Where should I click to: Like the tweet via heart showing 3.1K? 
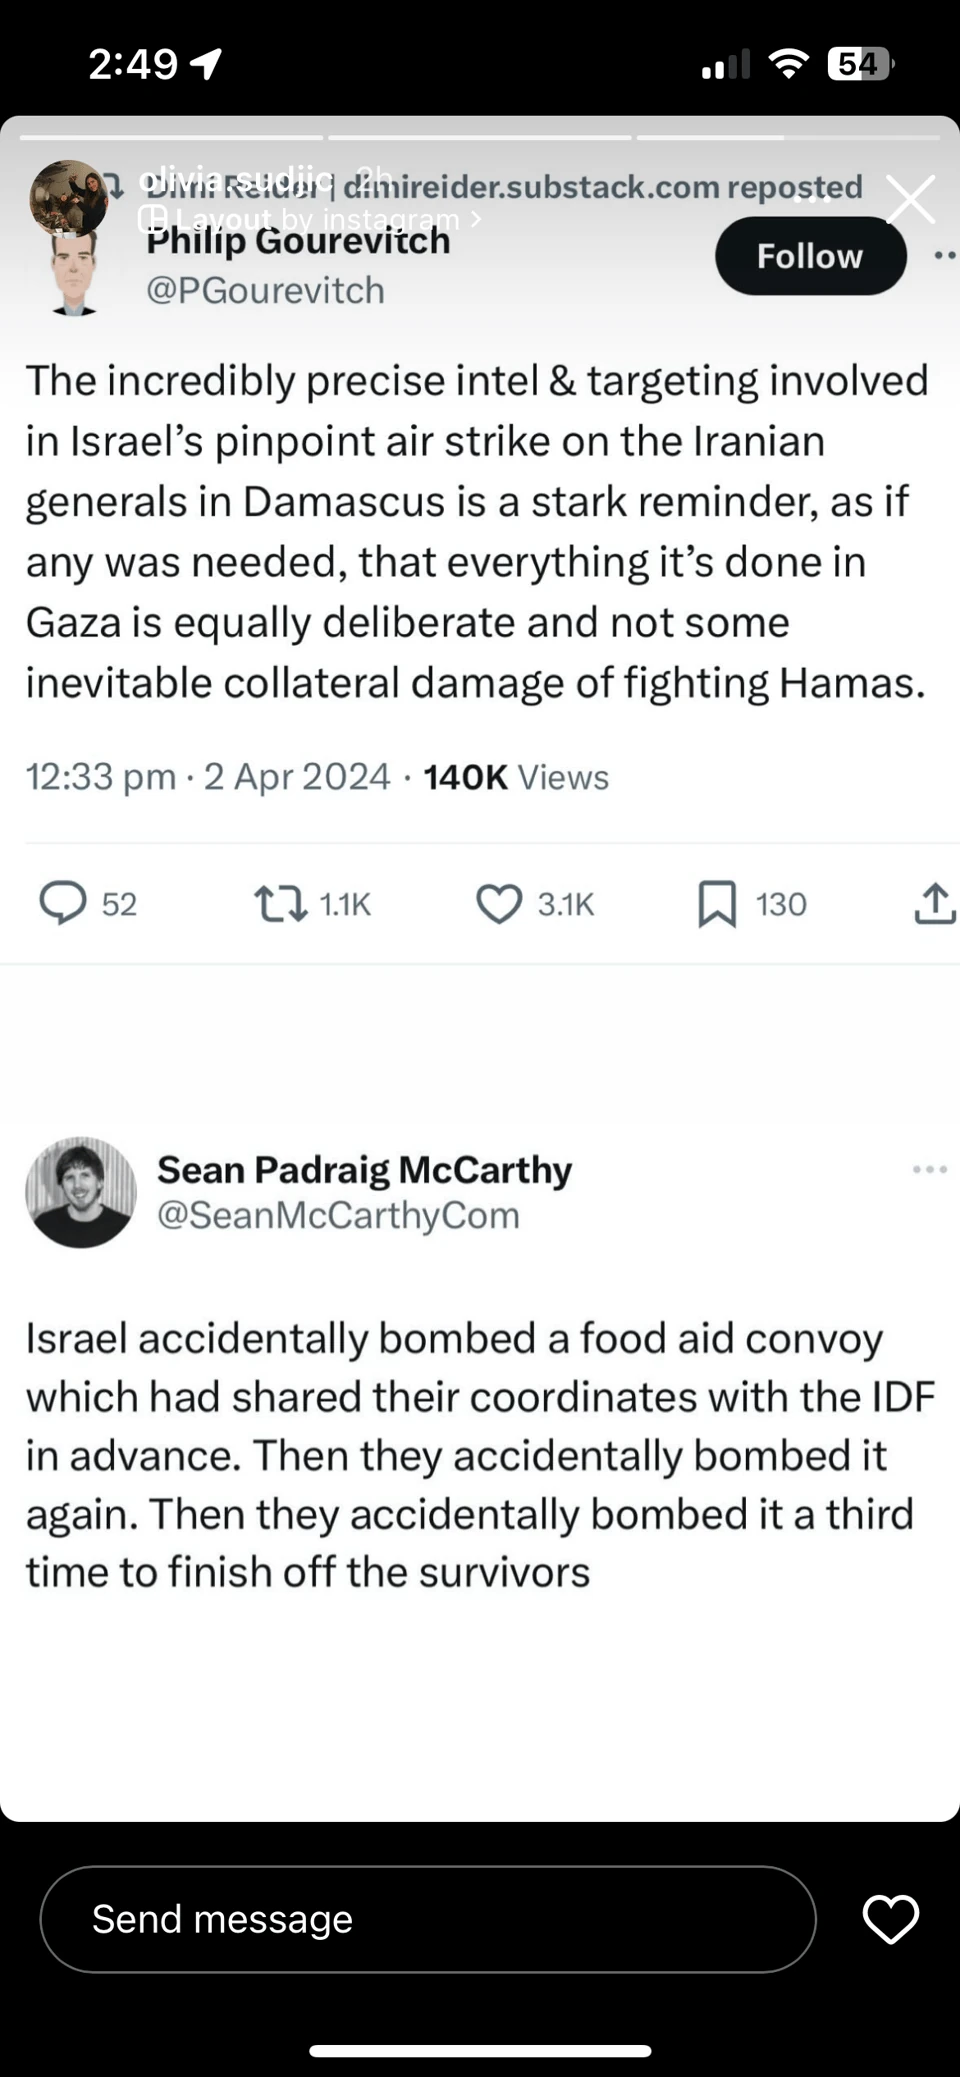coord(499,903)
